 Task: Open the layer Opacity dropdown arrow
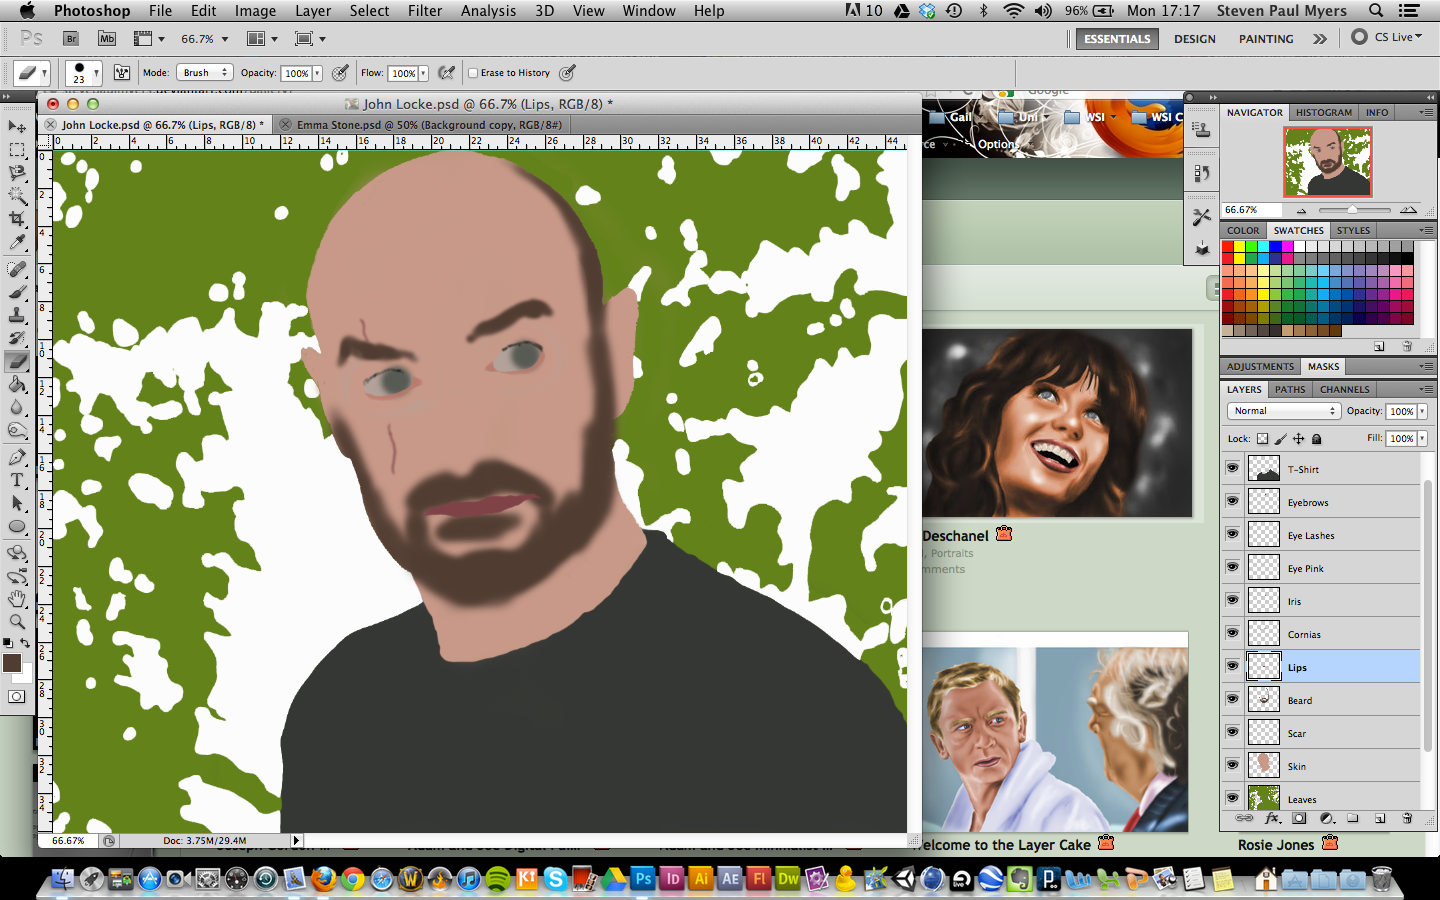pyautogui.click(x=1422, y=411)
